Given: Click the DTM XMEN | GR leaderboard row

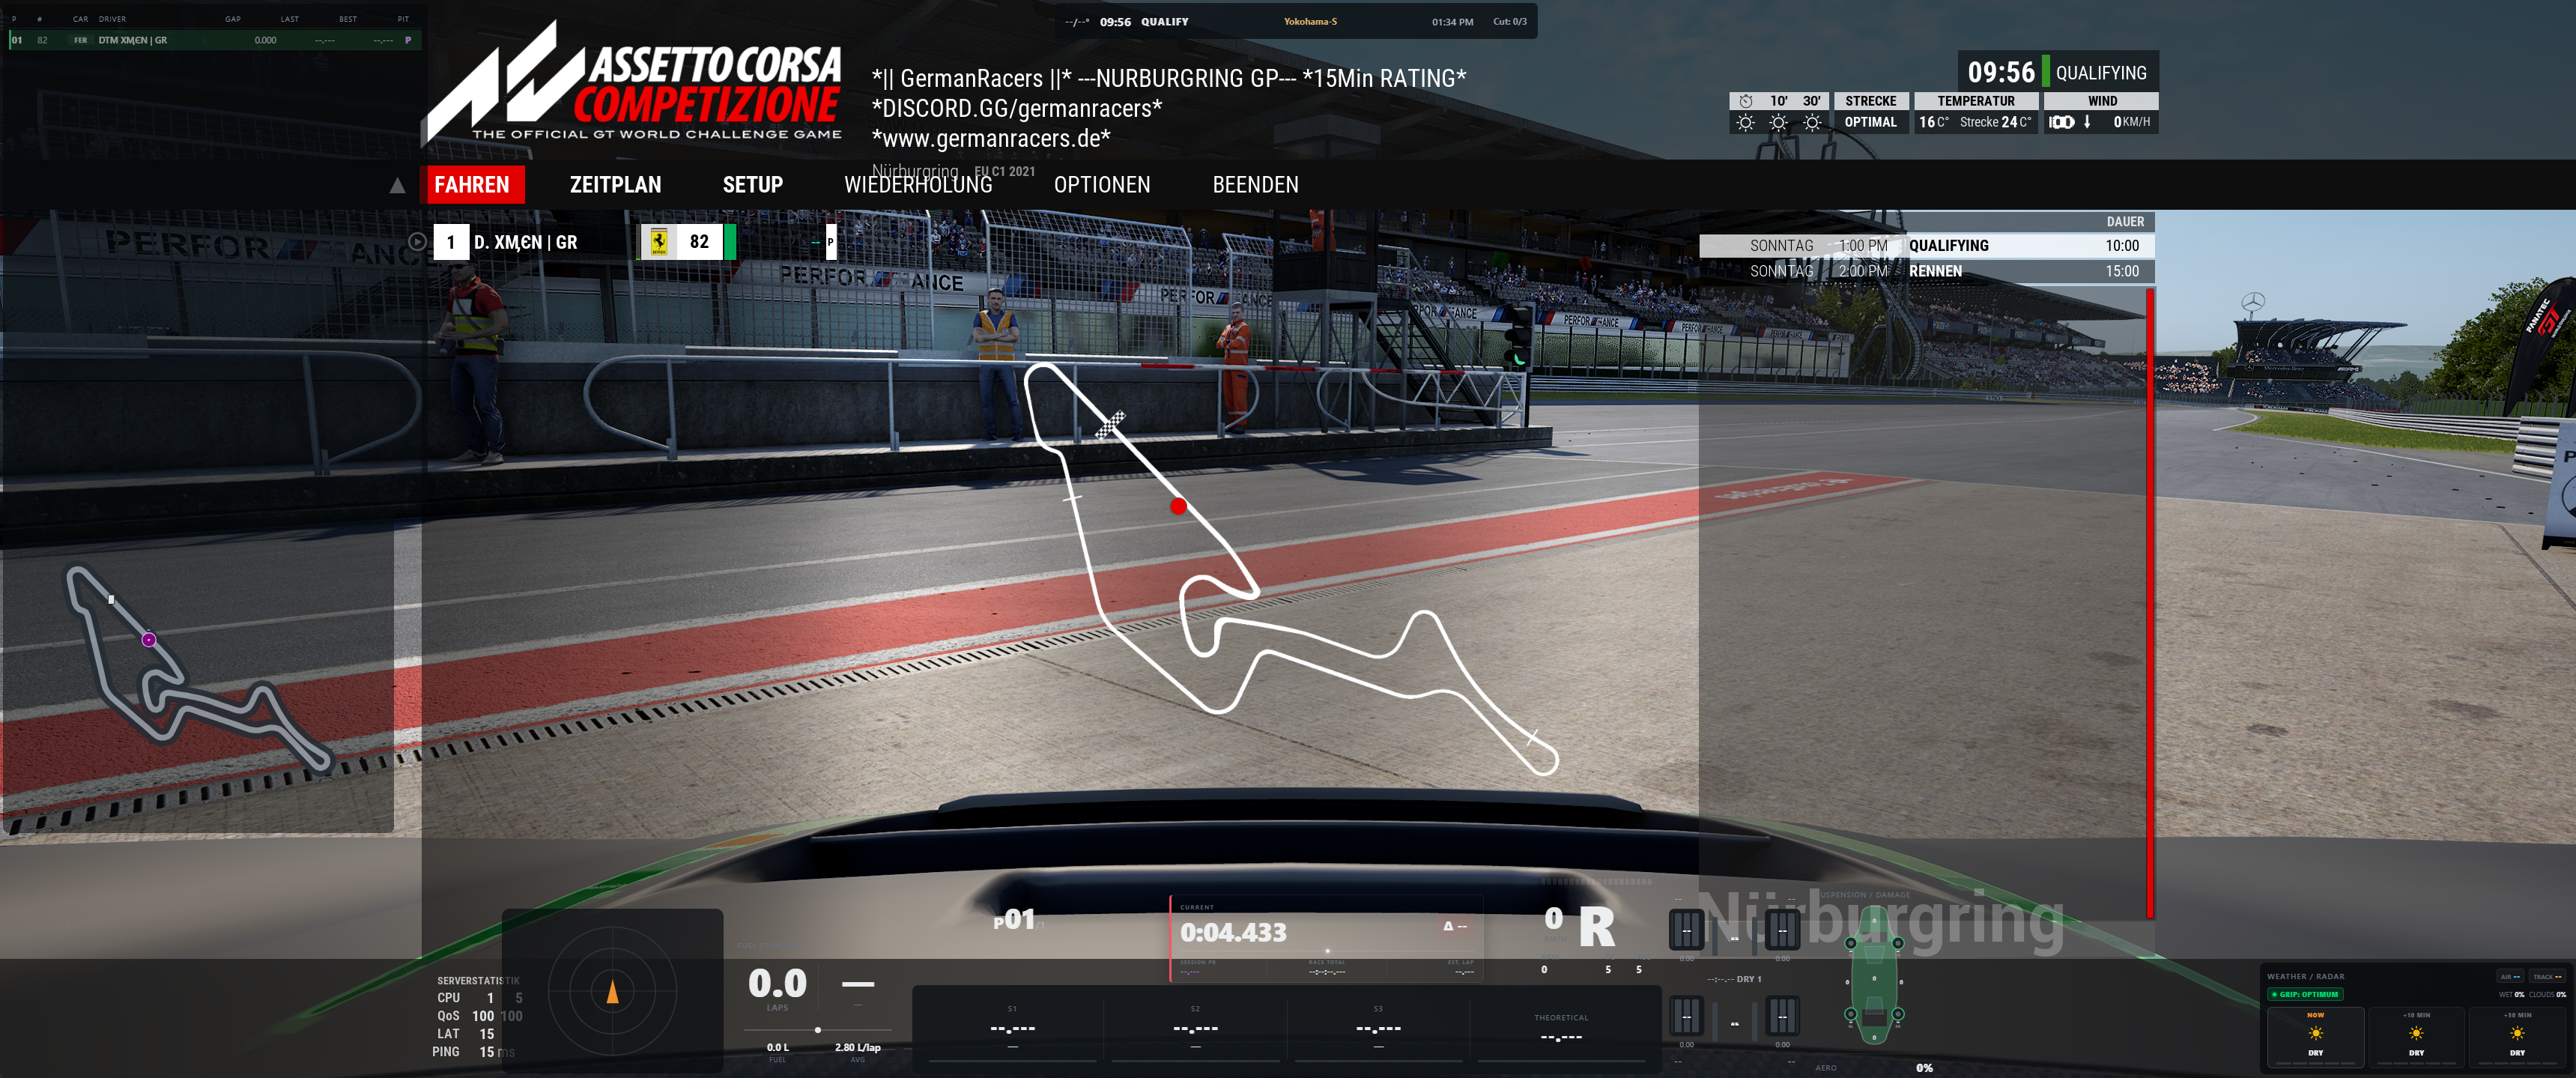Looking at the screenshot, I should [215, 41].
